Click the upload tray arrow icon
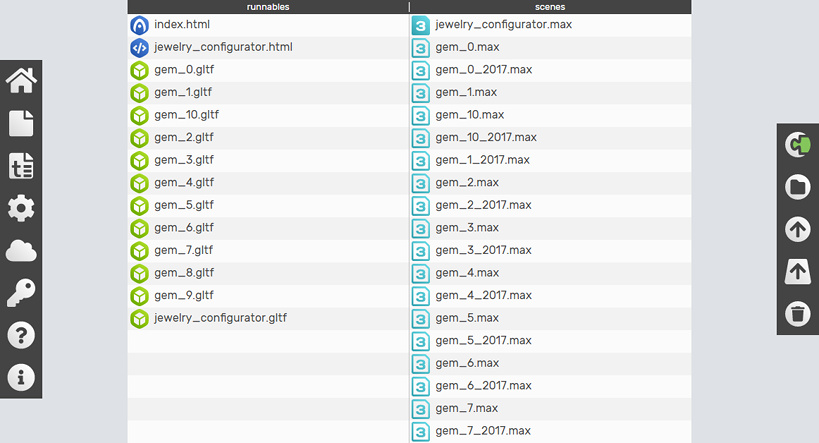The height and width of the screenshot is (443, 819). click(x=798, y=271)
